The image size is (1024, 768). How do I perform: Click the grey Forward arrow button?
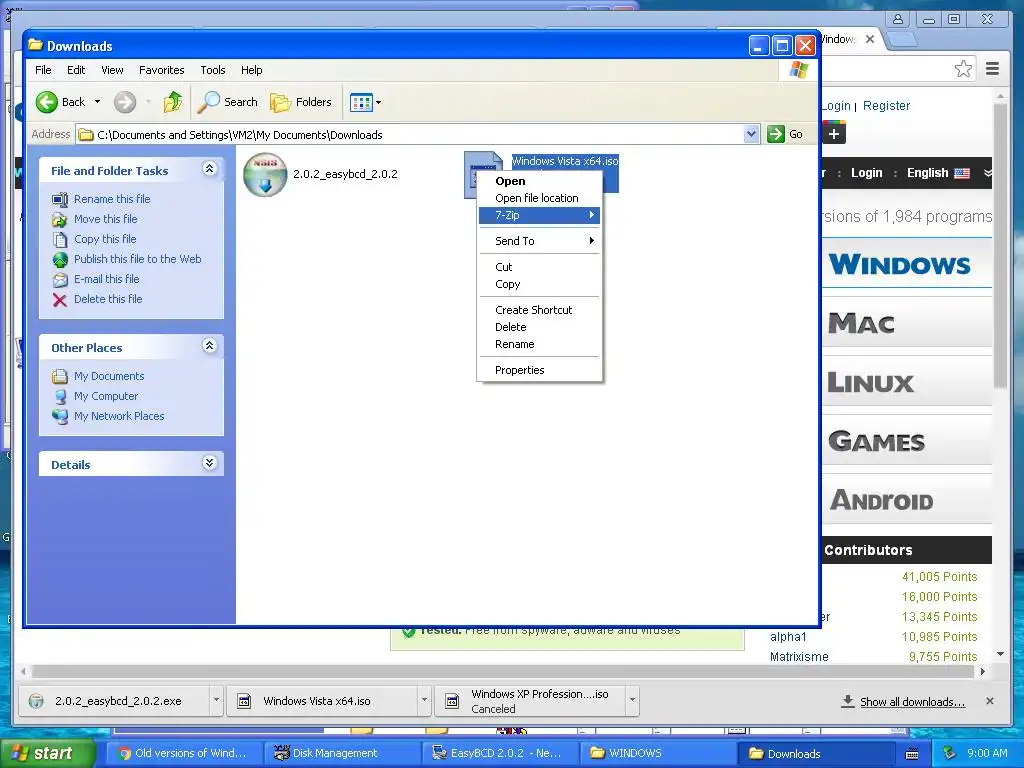coord(125,102)
